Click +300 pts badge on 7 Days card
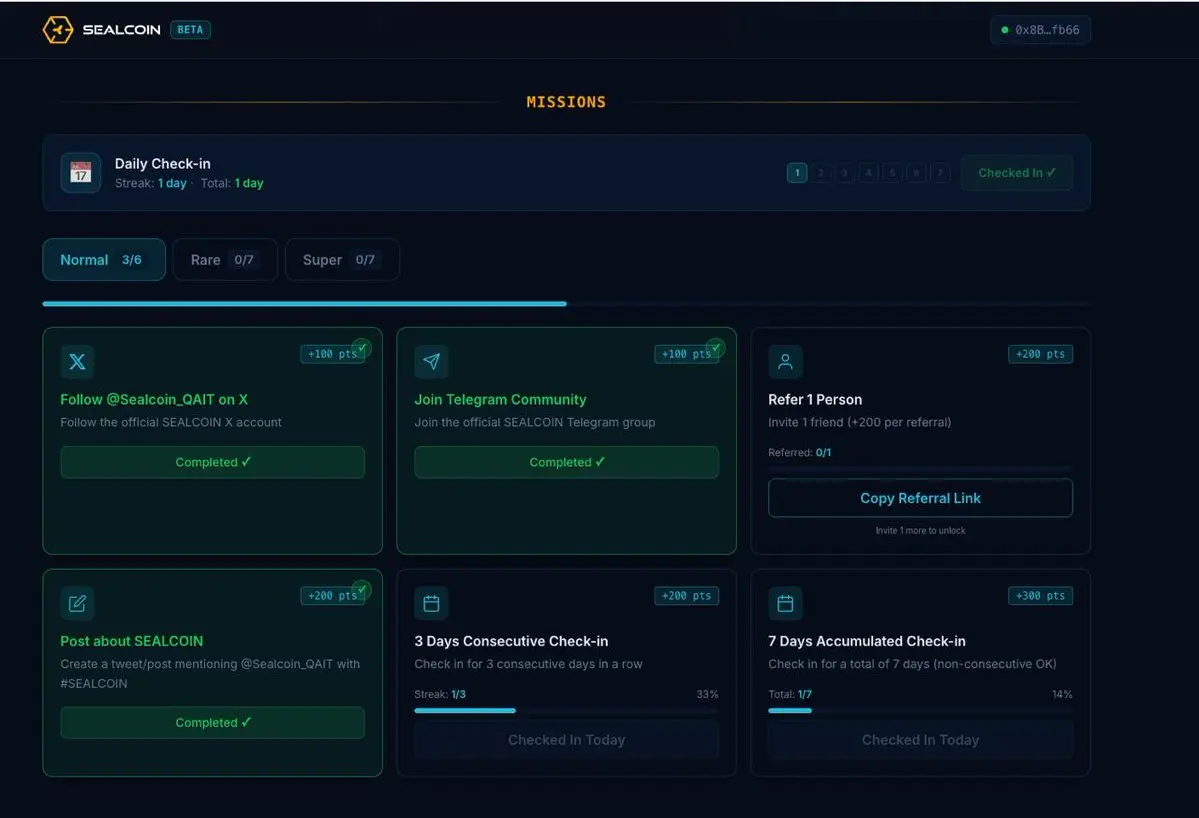1199x818 pixels. [x=1041, y=596]
